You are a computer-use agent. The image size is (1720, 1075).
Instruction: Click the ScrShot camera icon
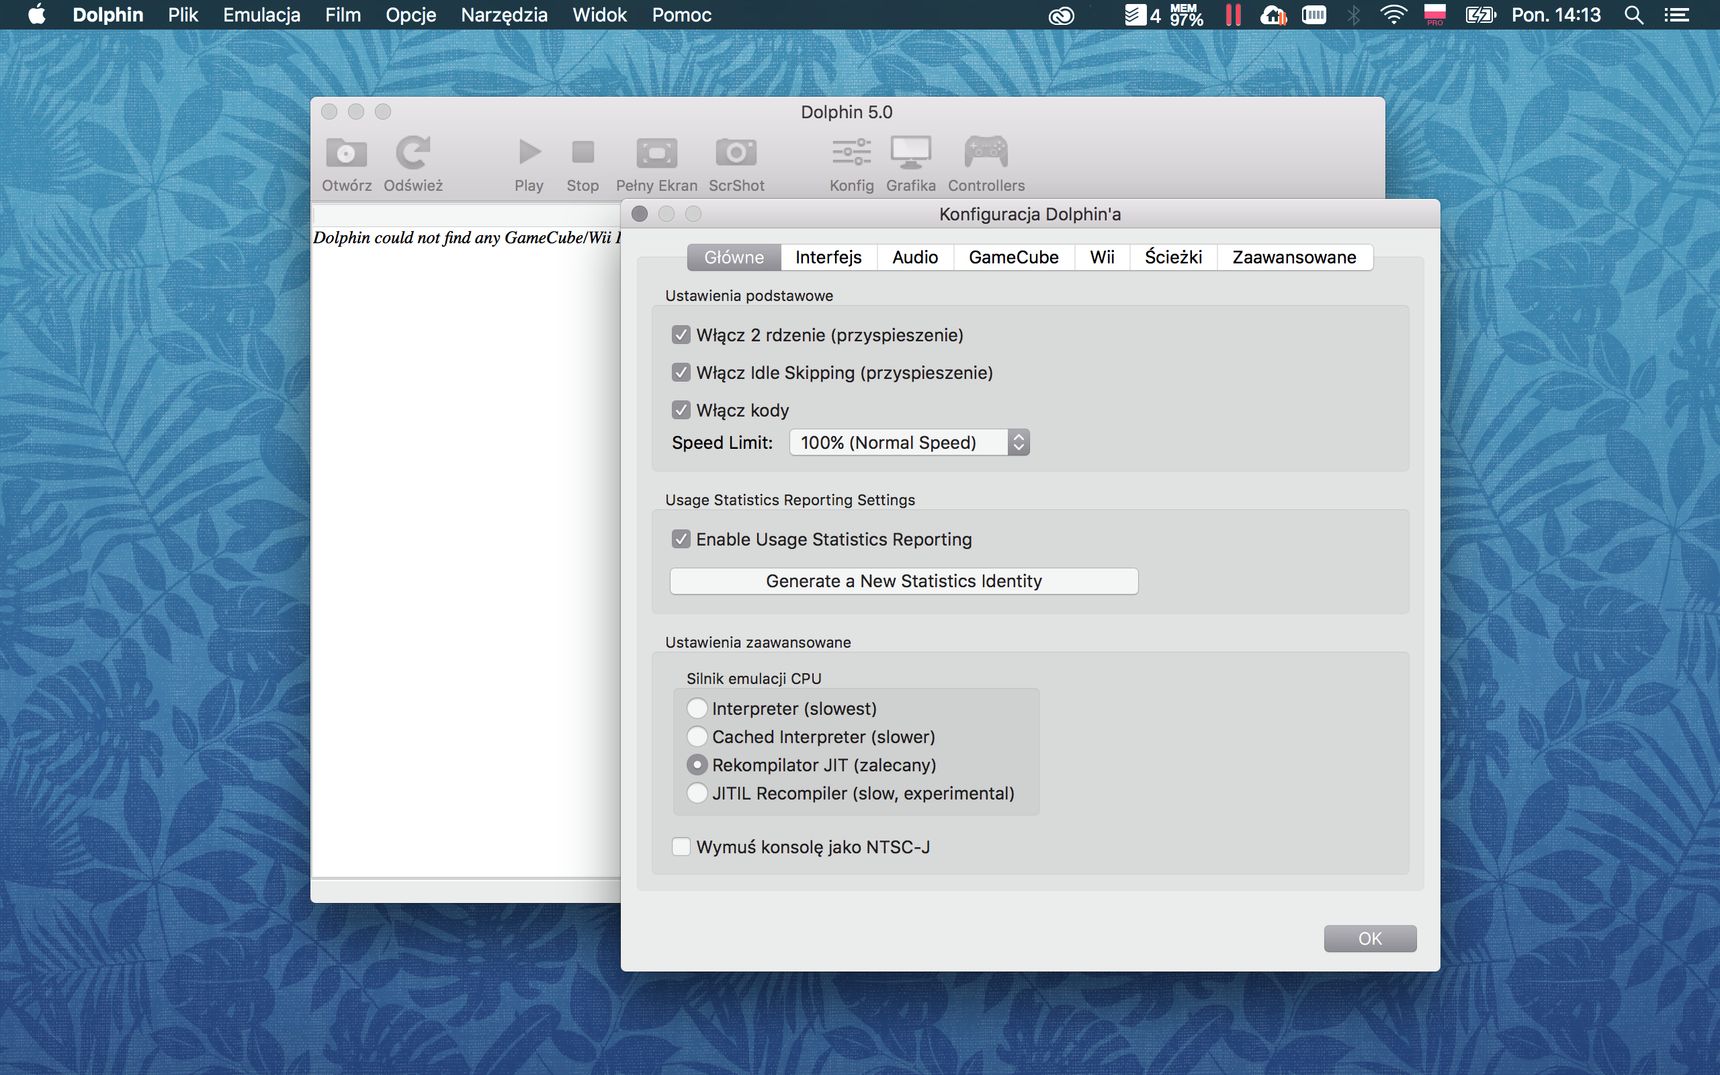pos(736,152)
